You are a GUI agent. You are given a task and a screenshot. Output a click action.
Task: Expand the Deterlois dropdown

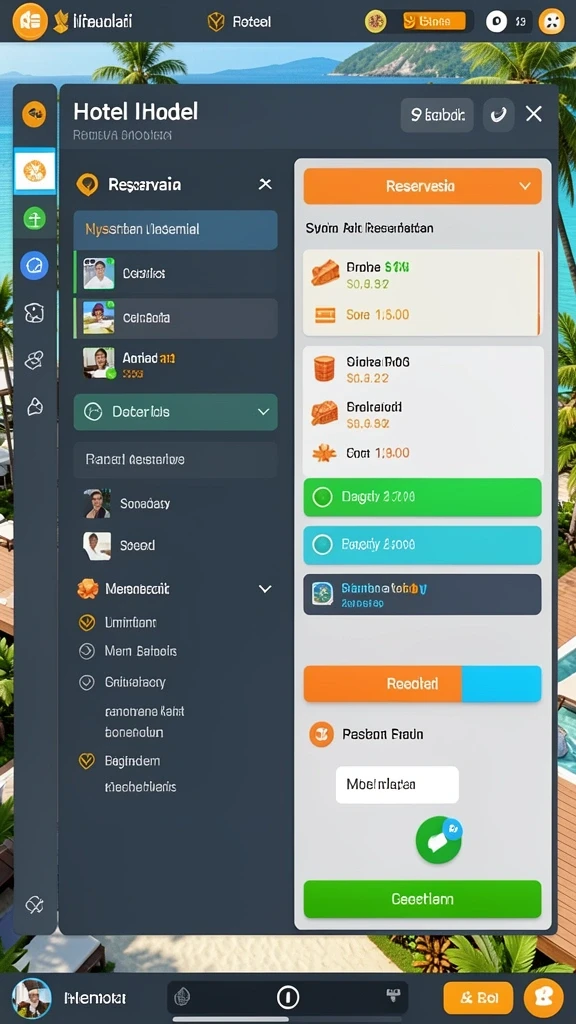(x=175, y=412)
